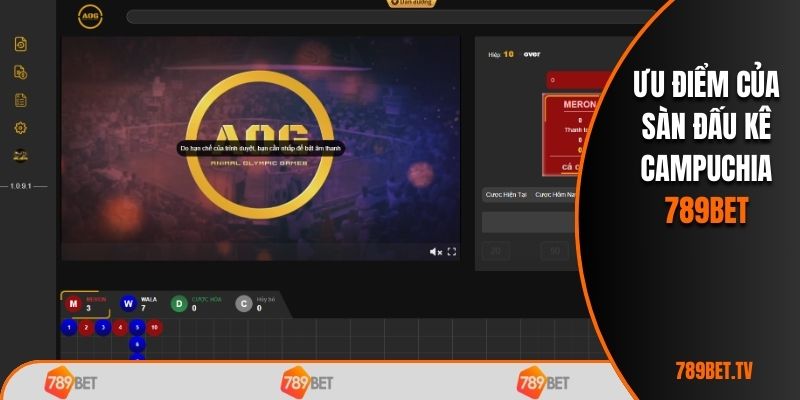Click the round rooster avatar icon
Screen dimensions: 800x400
click(20, 156)
